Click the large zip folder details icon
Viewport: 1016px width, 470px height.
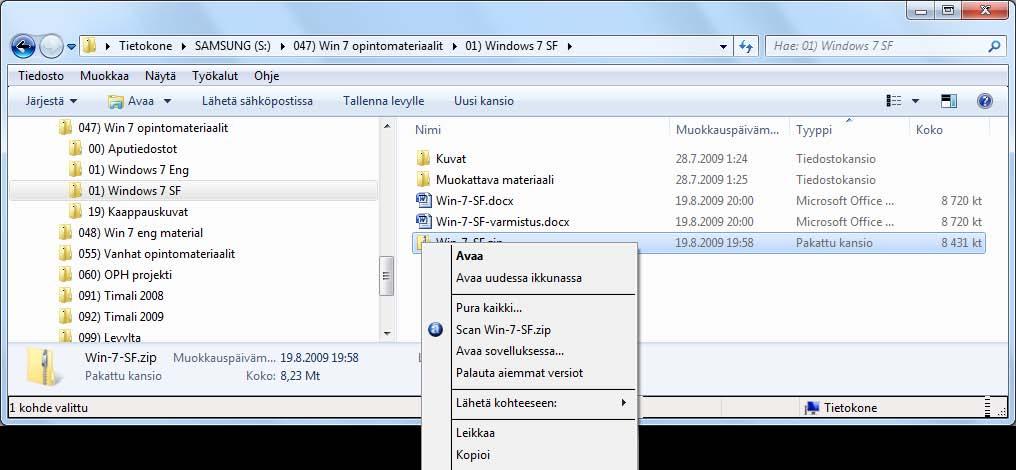44,368
